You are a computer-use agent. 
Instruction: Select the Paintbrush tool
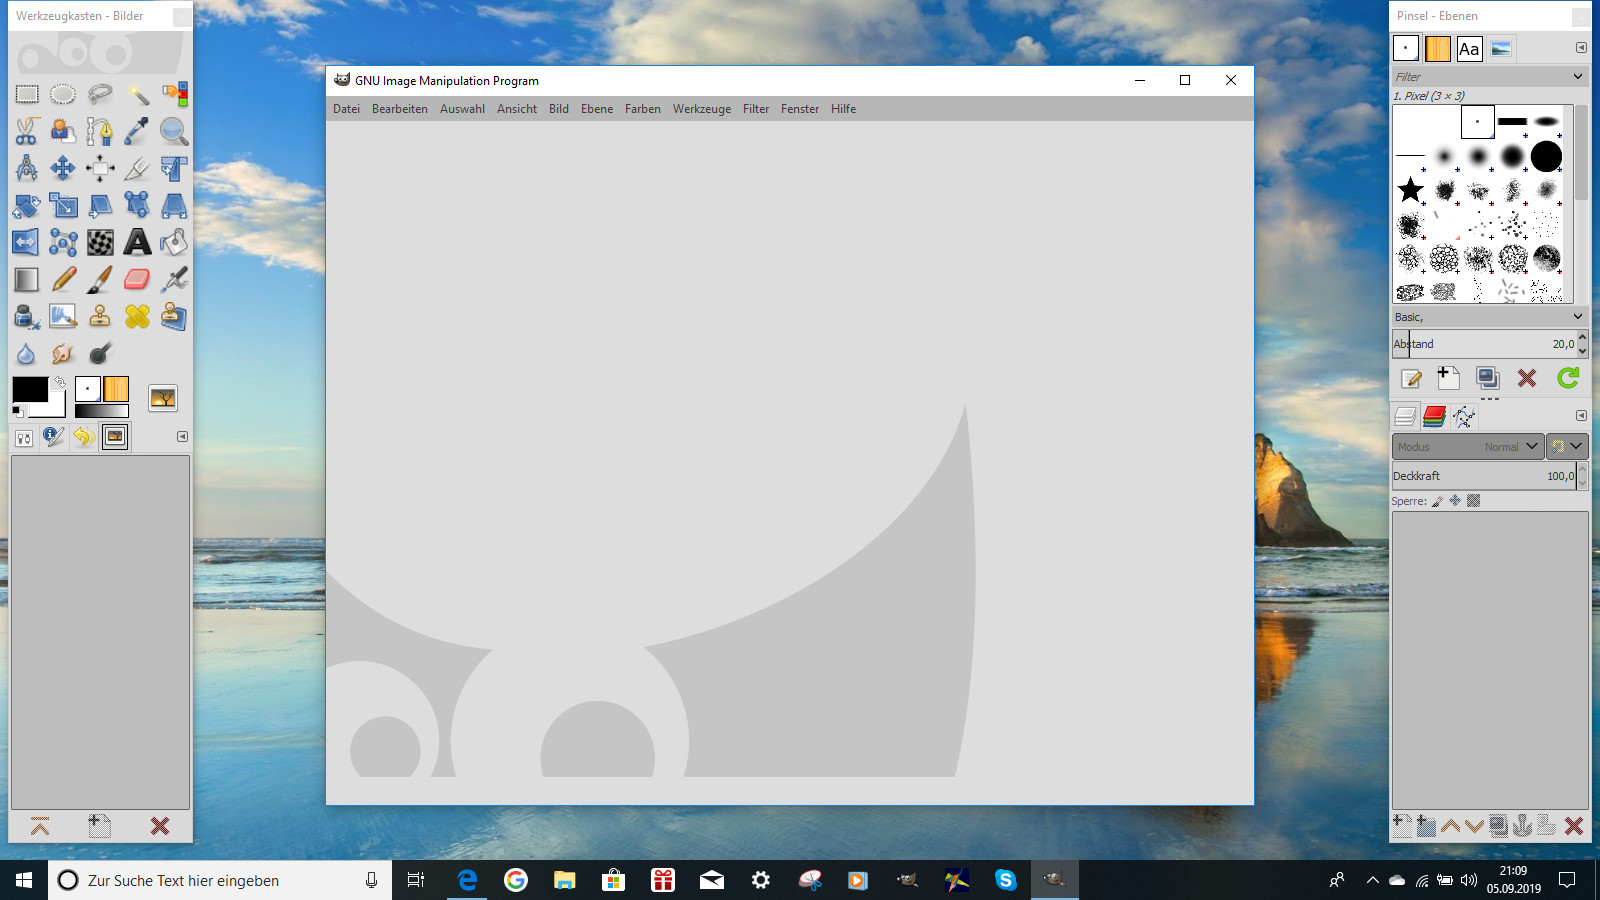pos(100,279)
